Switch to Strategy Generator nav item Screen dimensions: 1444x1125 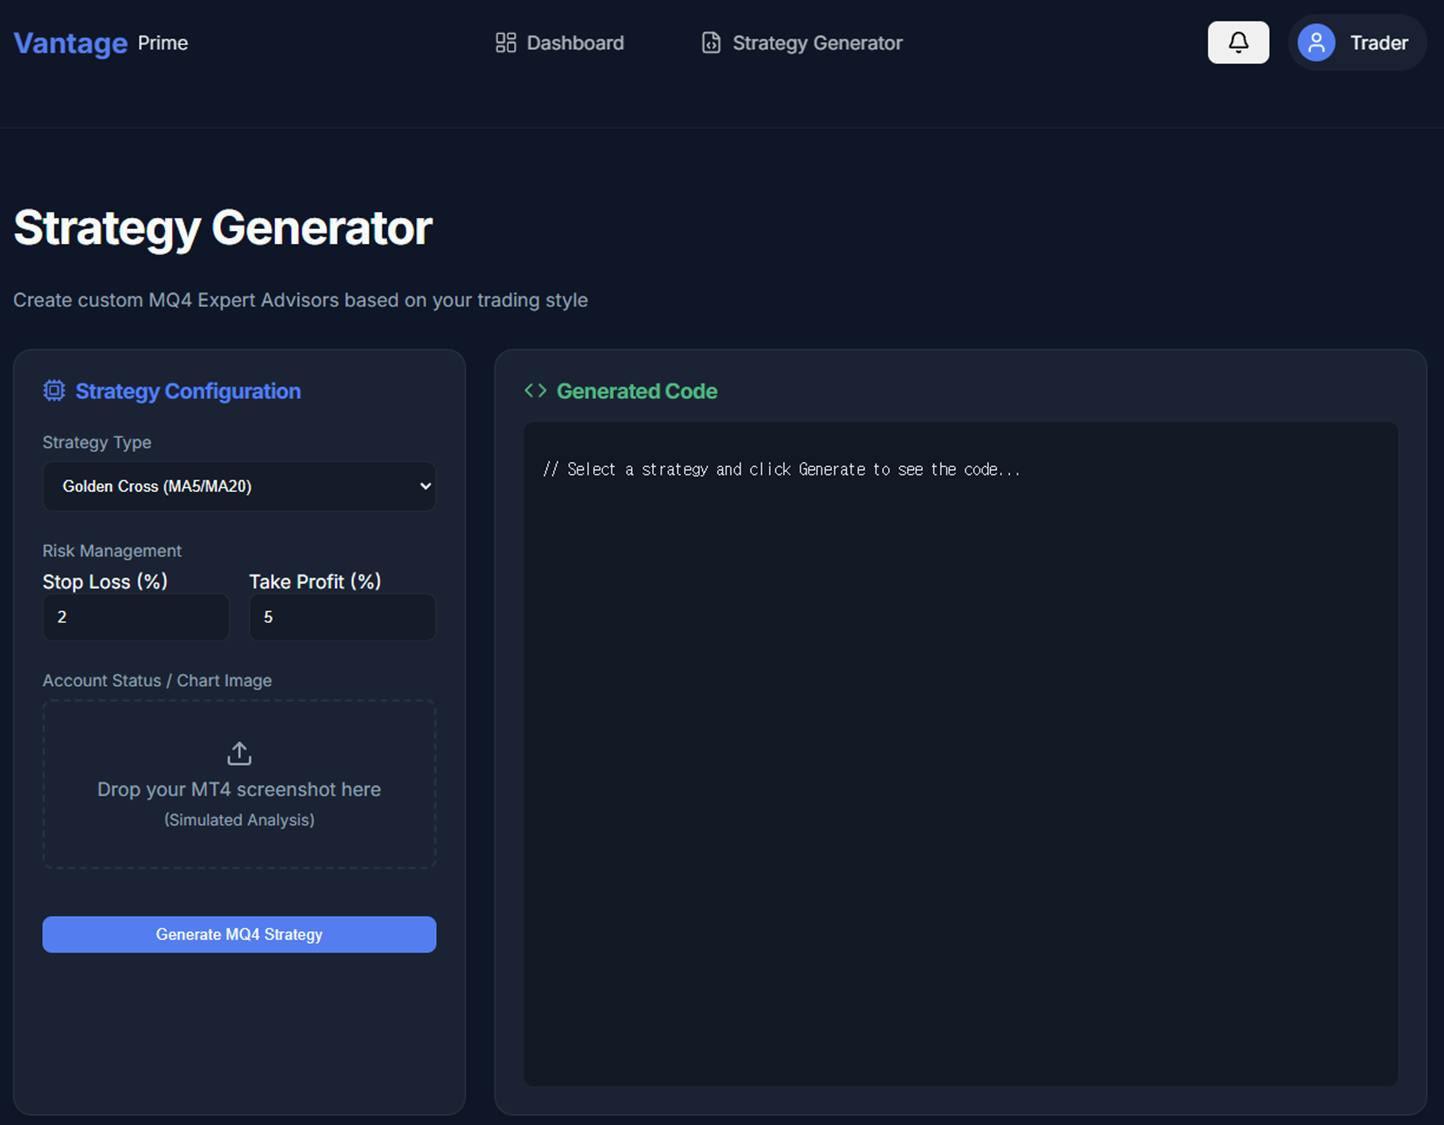click(x=802, y=43)
